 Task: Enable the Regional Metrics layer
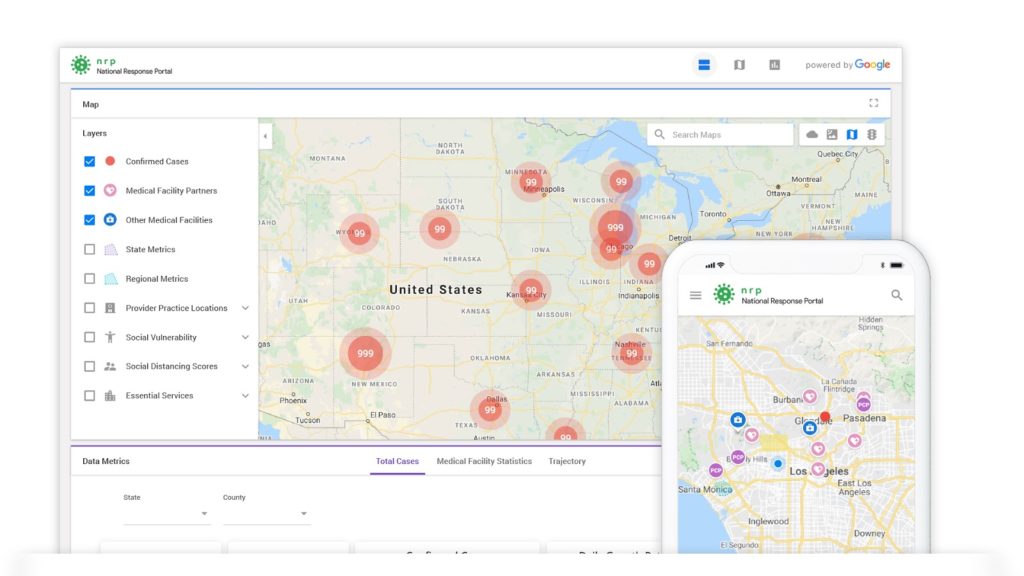(89, 279)
